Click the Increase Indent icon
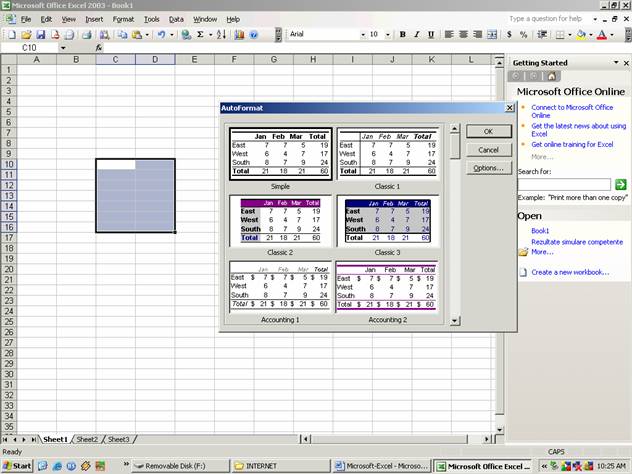 (542, 35)
